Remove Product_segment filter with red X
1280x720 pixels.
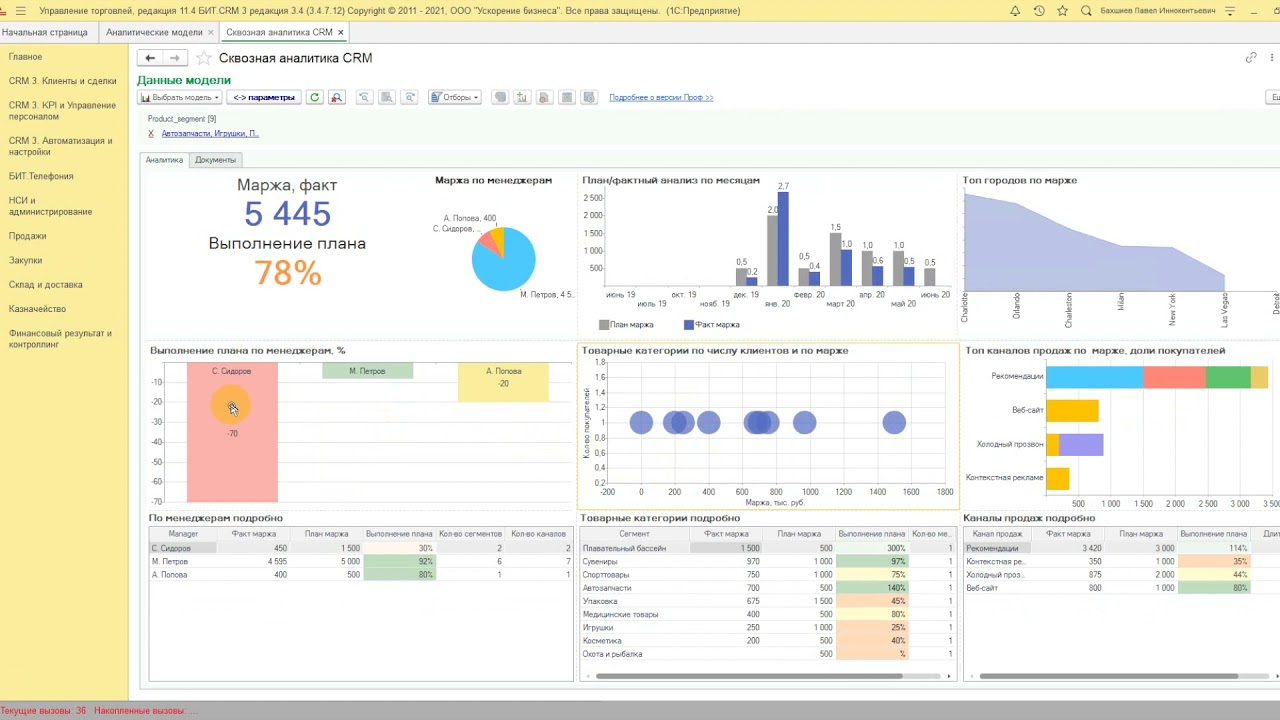151,133
